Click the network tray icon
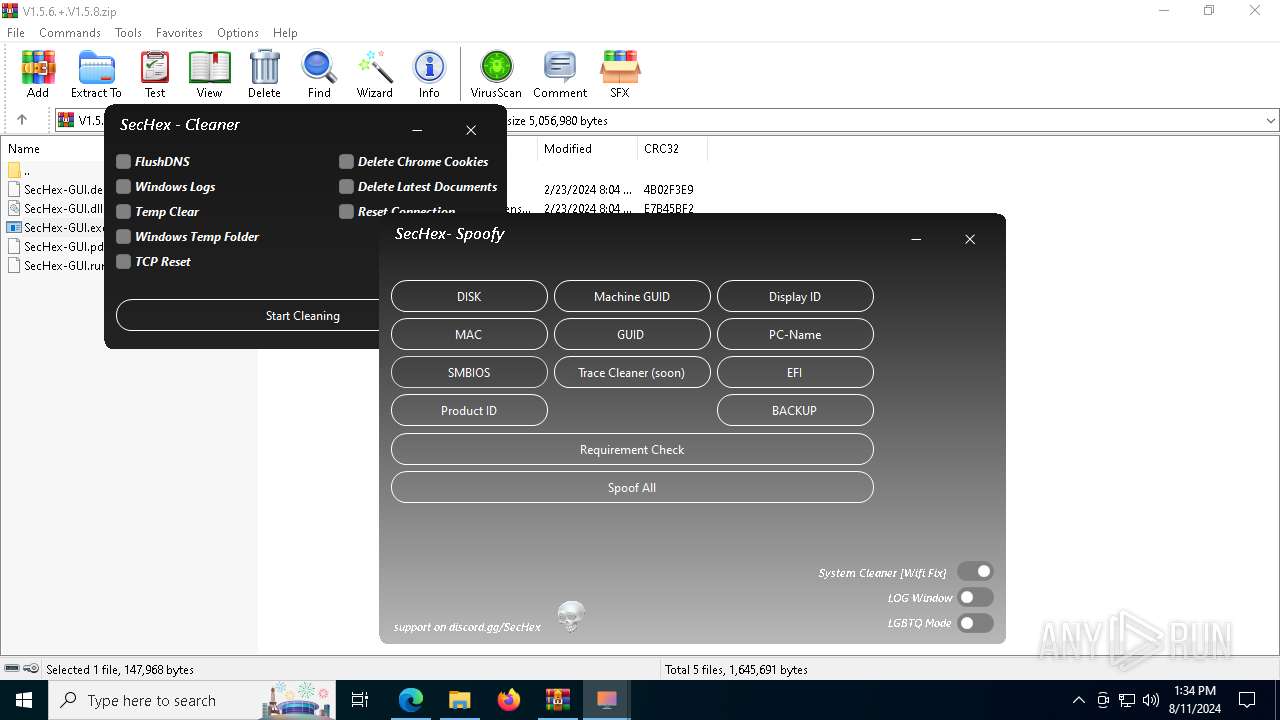The height and width of the screenshot is (720, 1280). pyautogui.click(x=1127, y=700)
